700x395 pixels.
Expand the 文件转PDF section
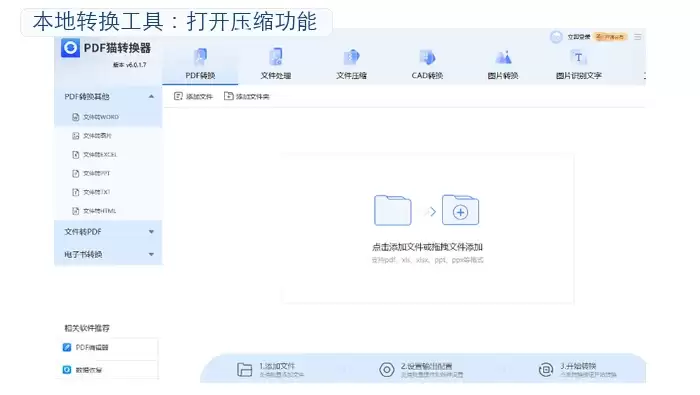click(108, 232)
